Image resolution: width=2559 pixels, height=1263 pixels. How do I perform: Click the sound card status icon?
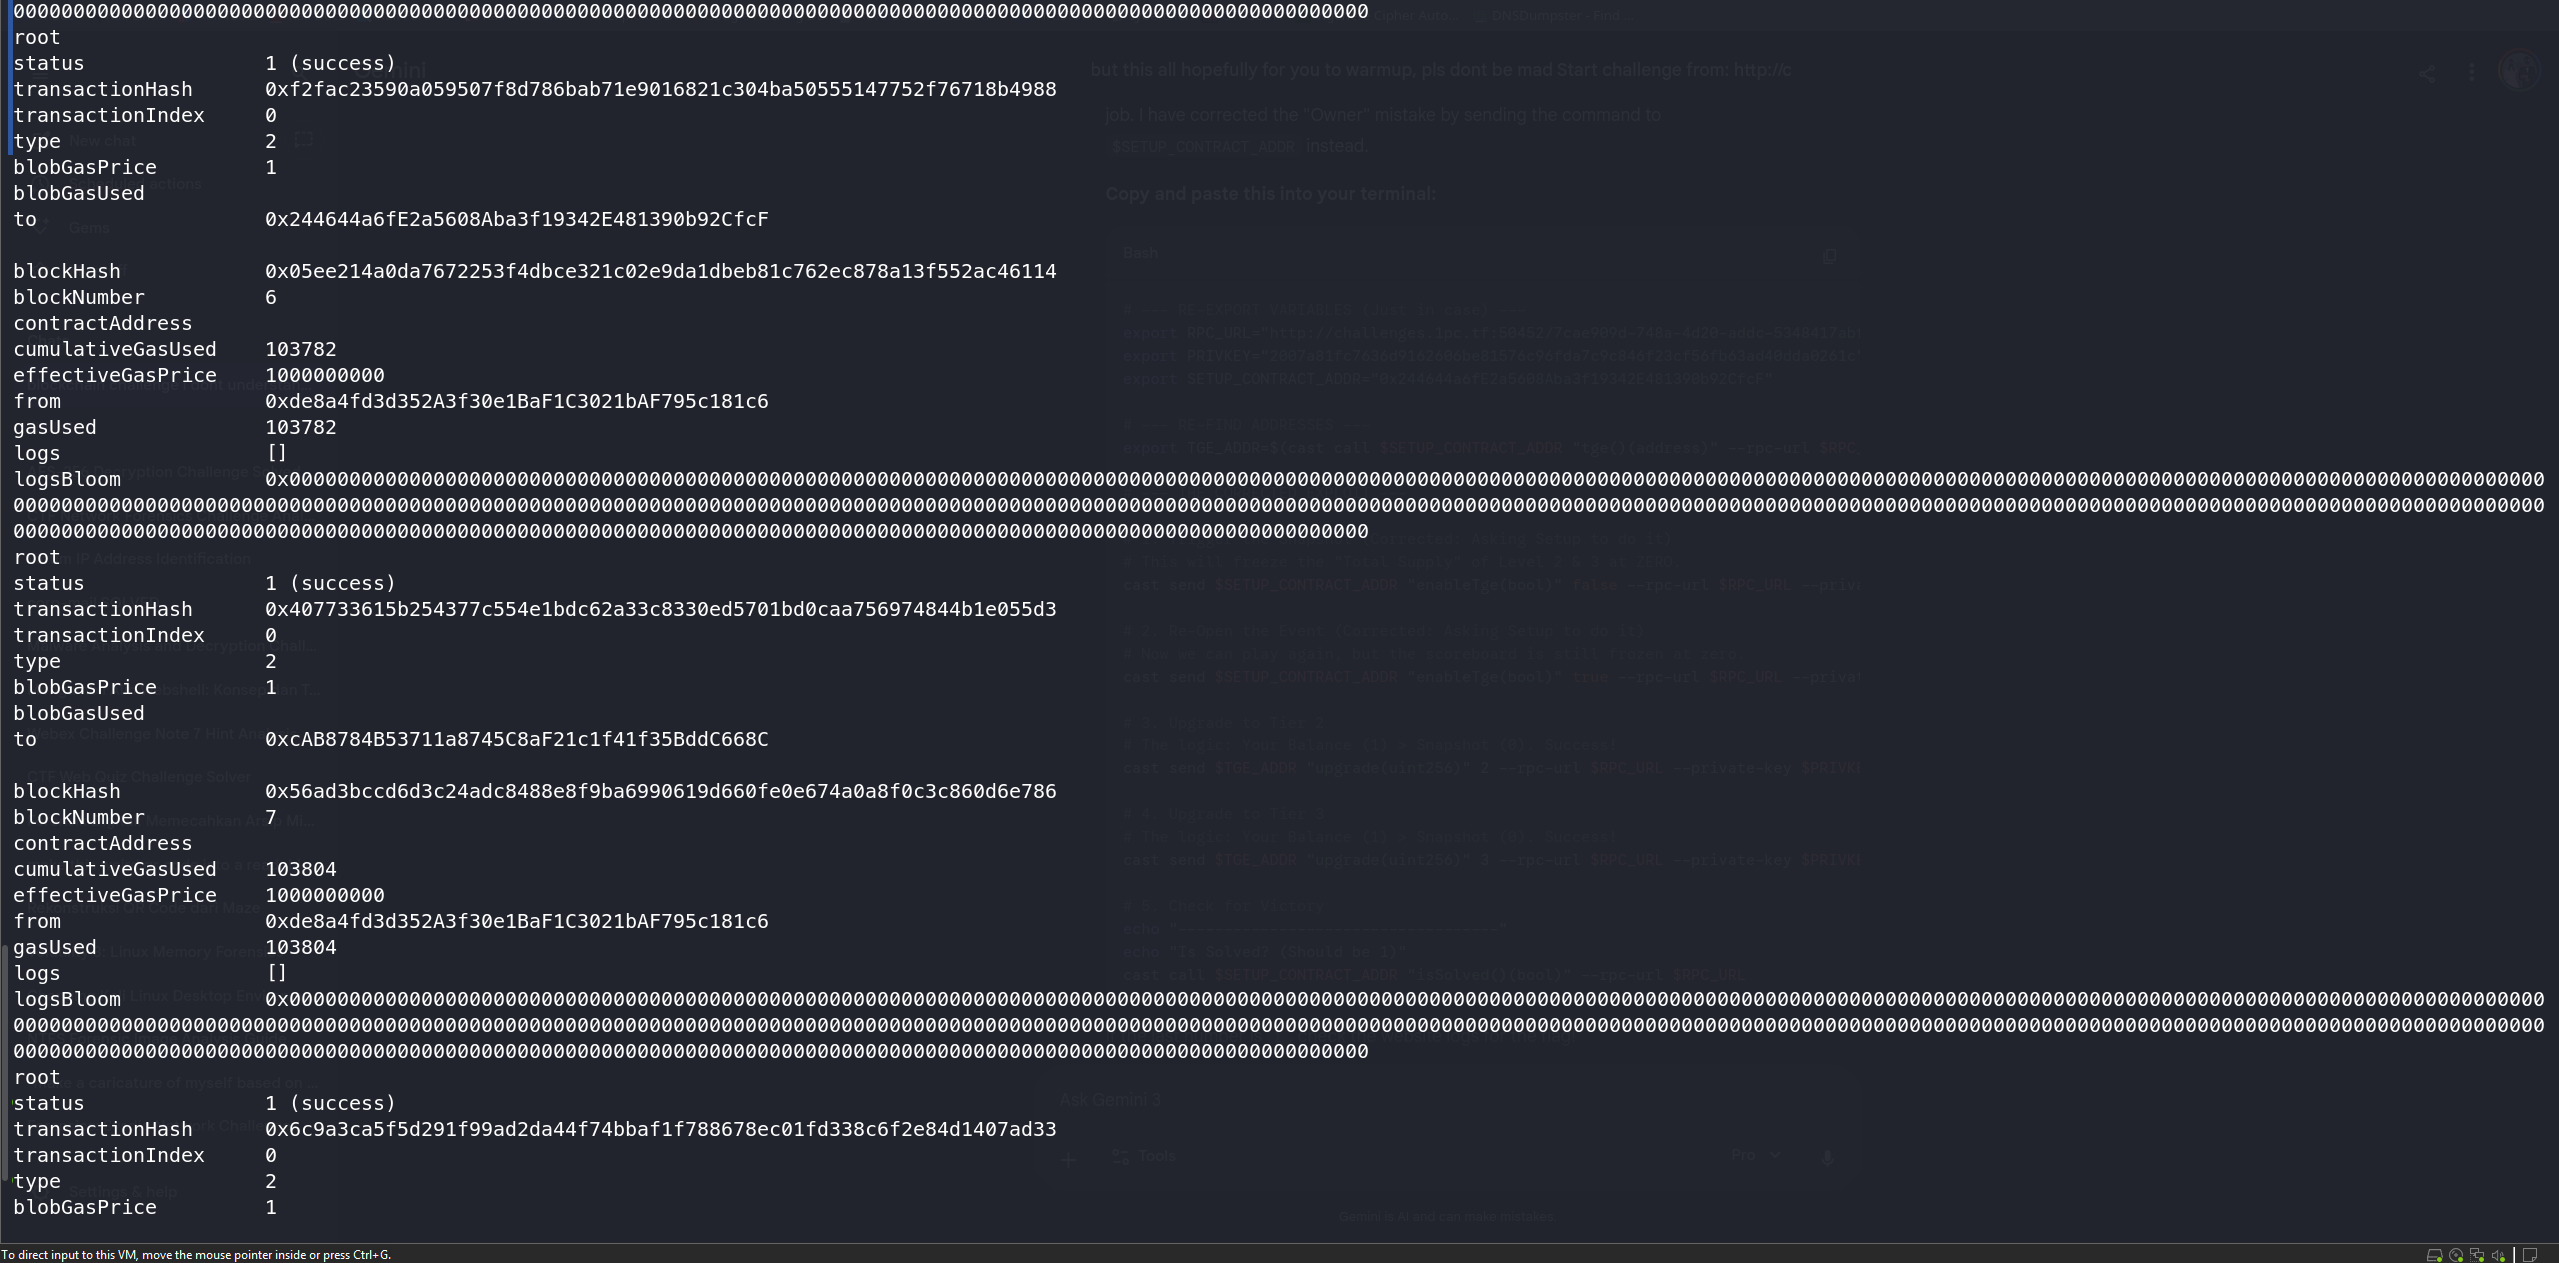[2498, 1255]
